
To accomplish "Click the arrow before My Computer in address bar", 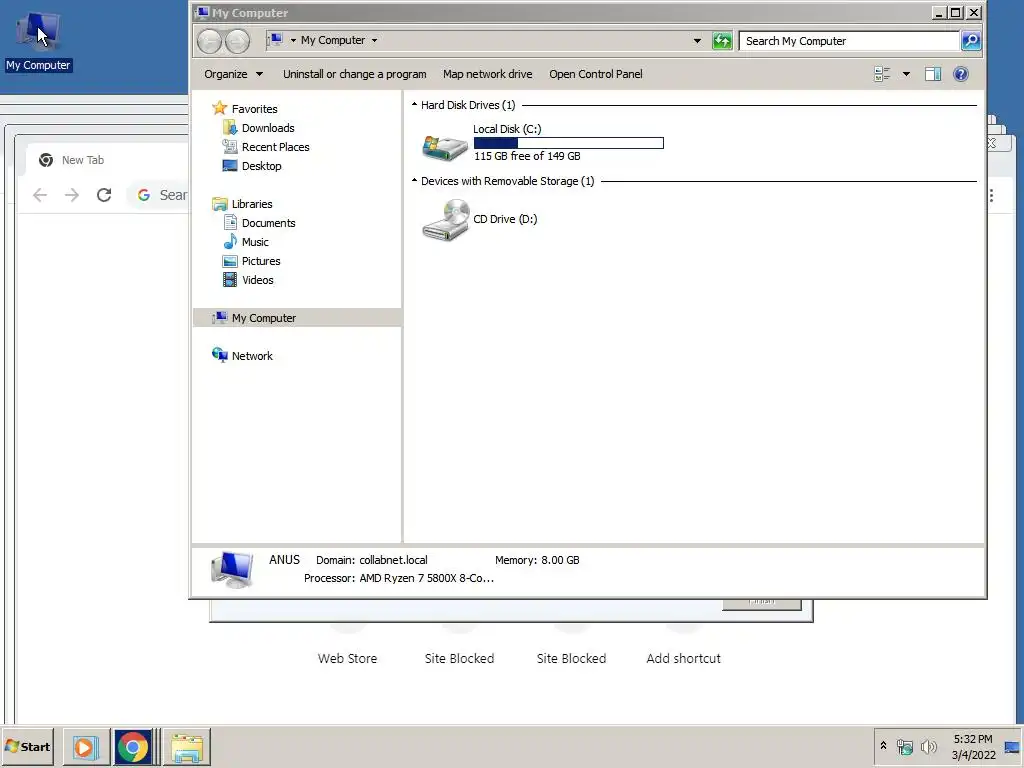I will (293, 40).
